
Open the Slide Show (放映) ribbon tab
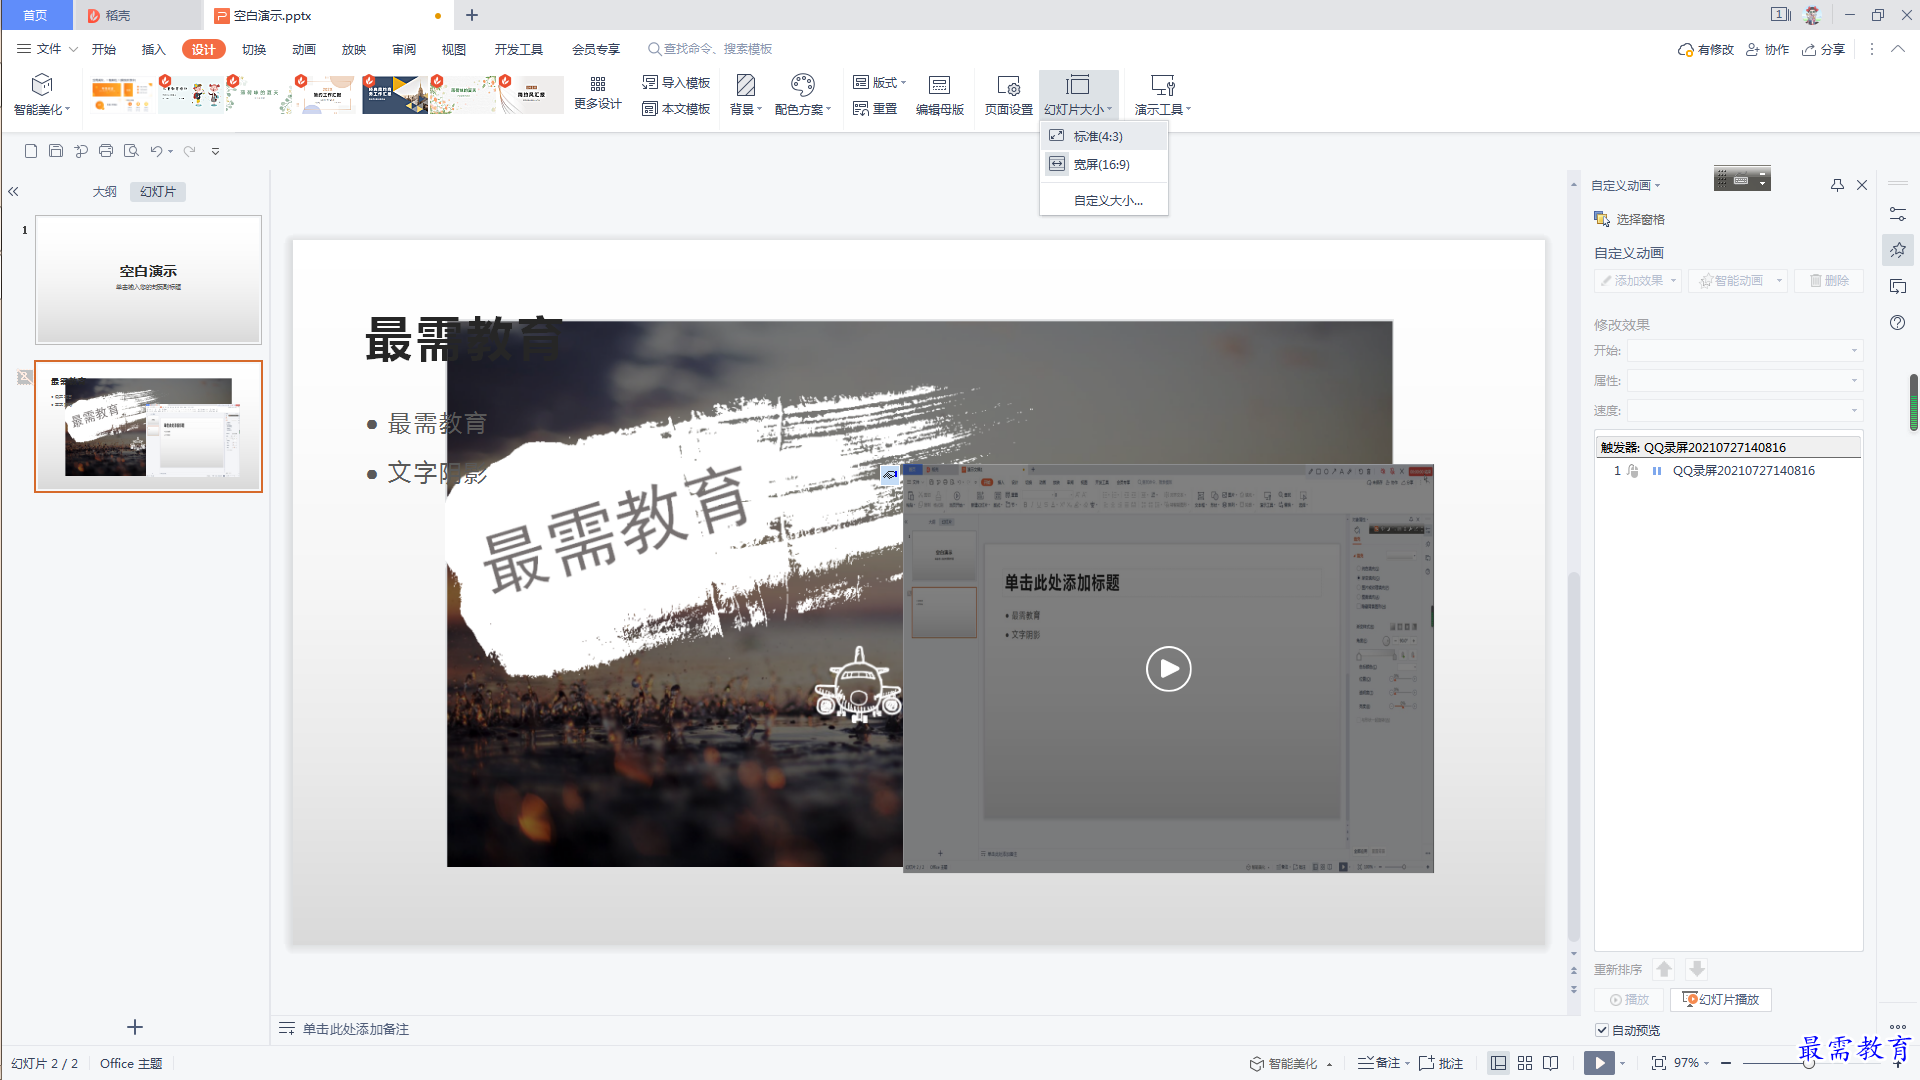point(354,49)
